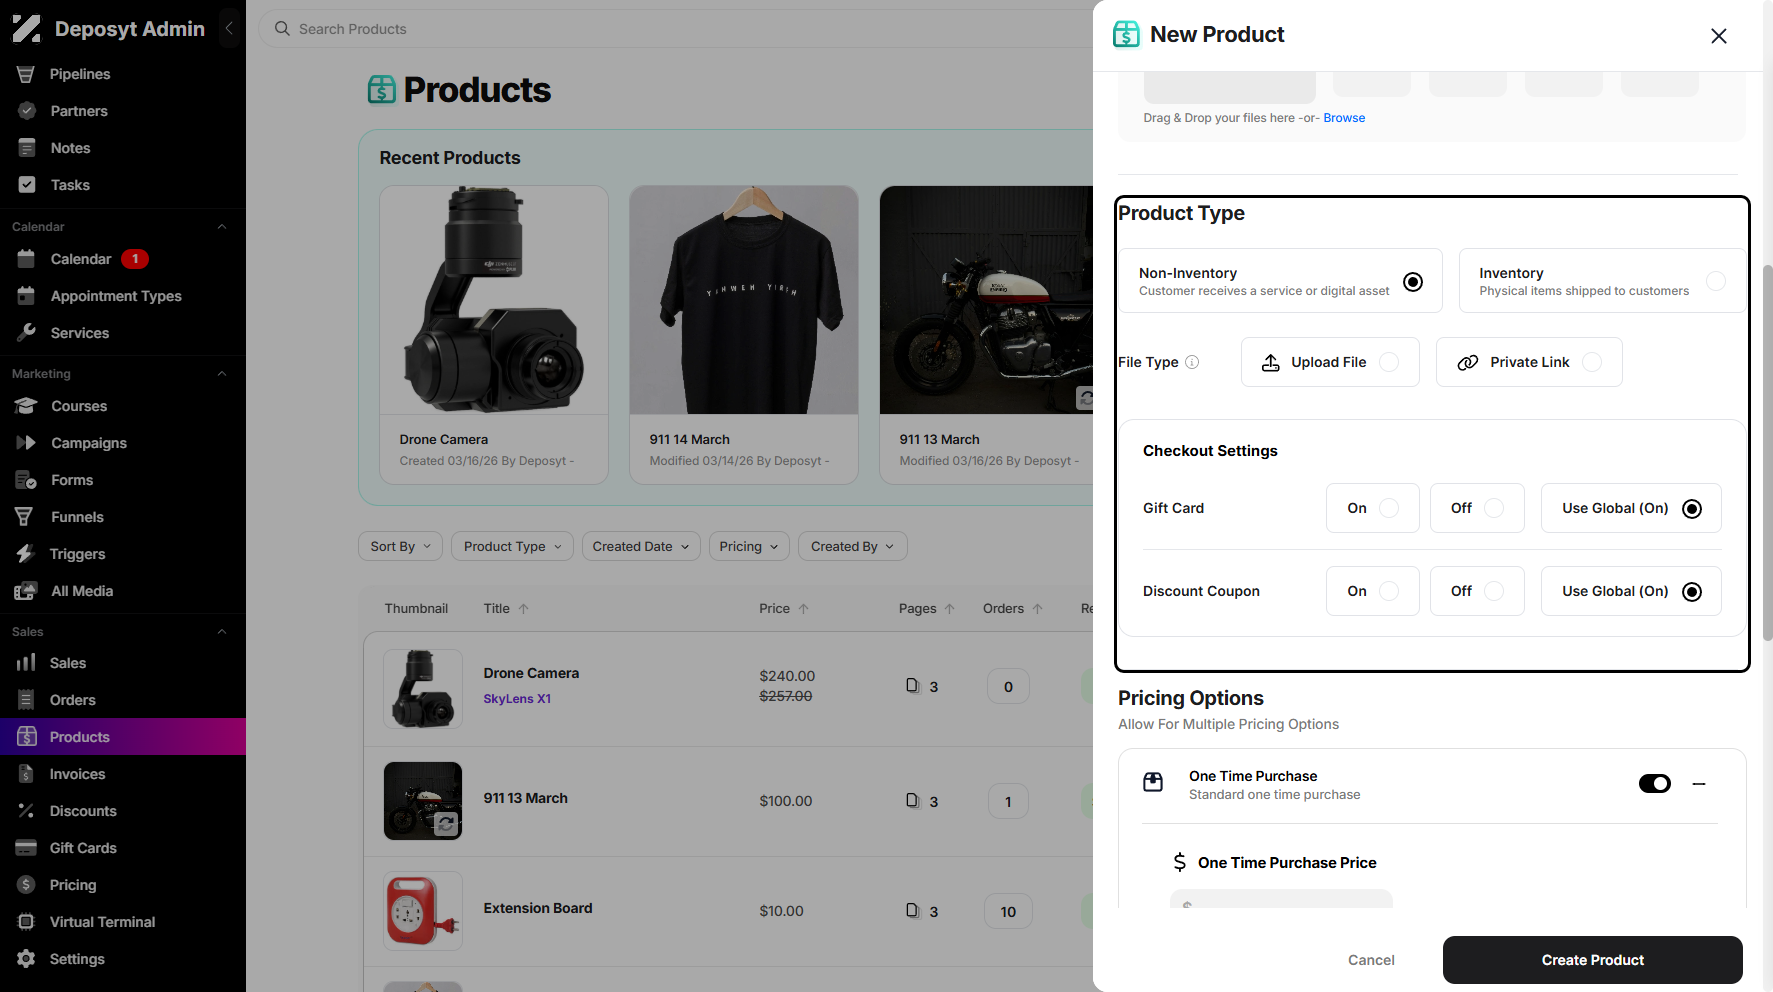Click the Sales bar chart icon
1773x992 pixels.
pyautogui.click(x=27, y=663)
